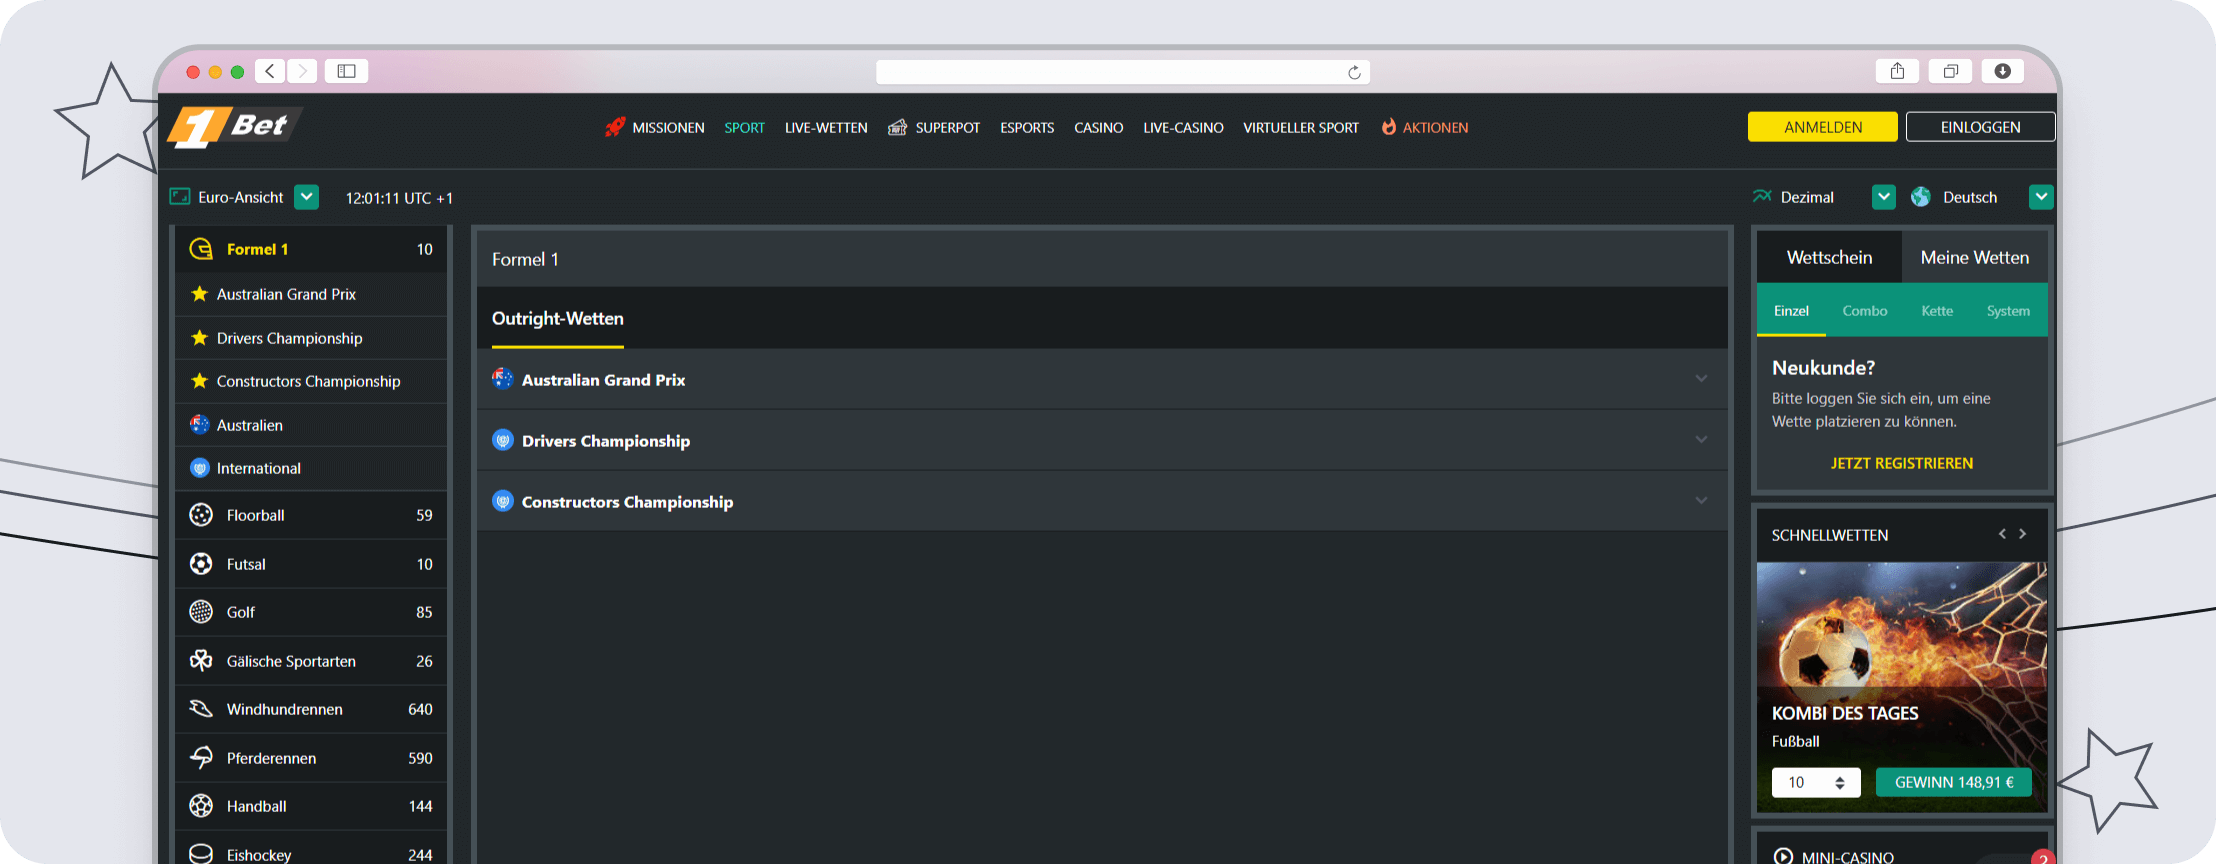Click the Einloggen button
2216x864 pixels.
pyautogui.click(x=1980, y=127)
